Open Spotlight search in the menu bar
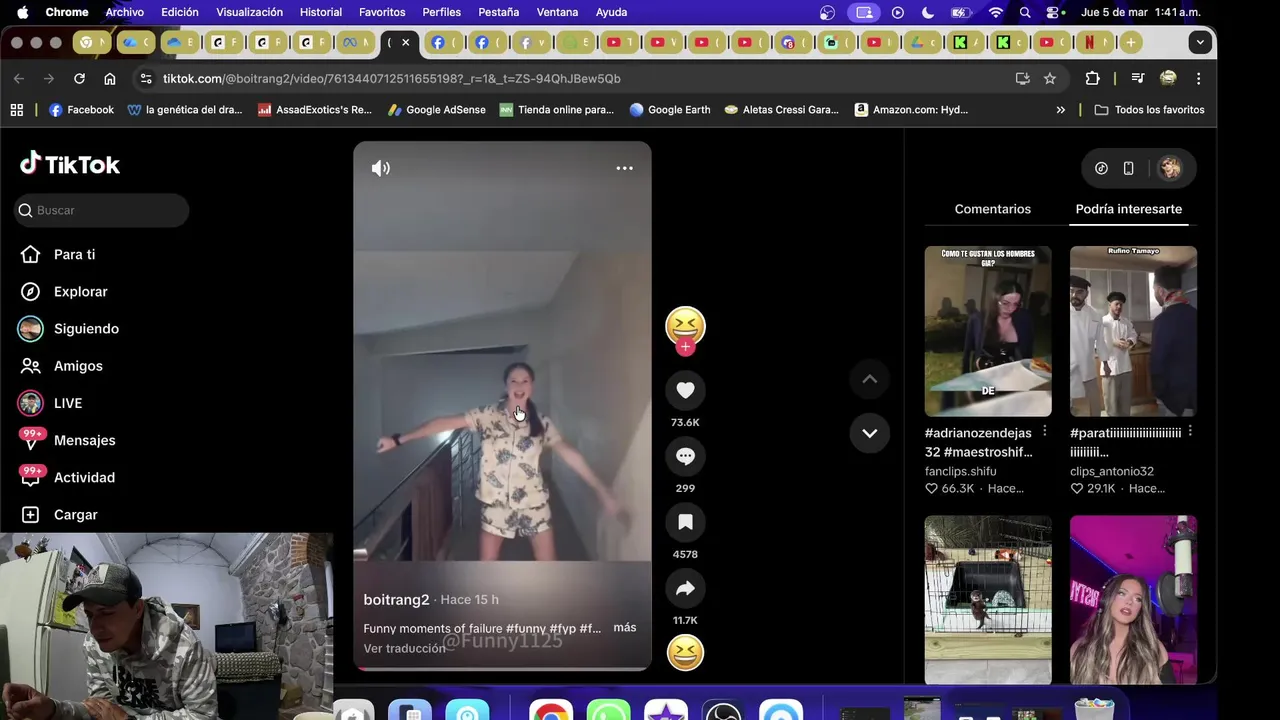 click(x=1025, y=13)
